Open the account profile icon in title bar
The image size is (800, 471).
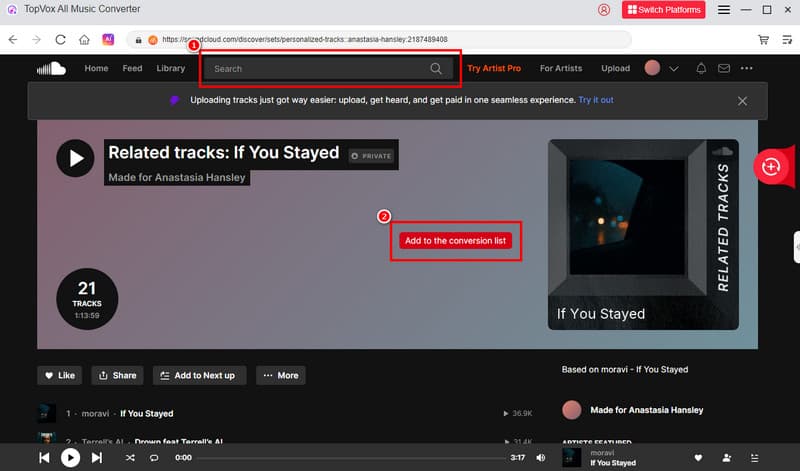[604, 10]
